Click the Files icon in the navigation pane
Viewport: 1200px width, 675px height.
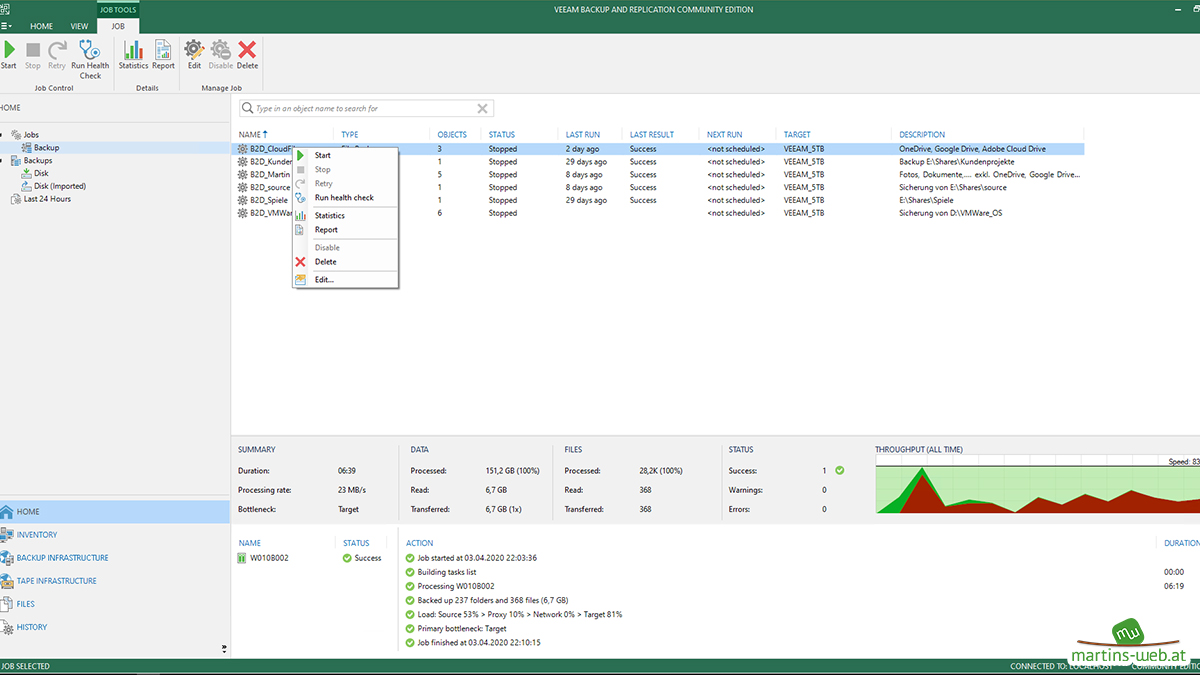click(8, 604)
